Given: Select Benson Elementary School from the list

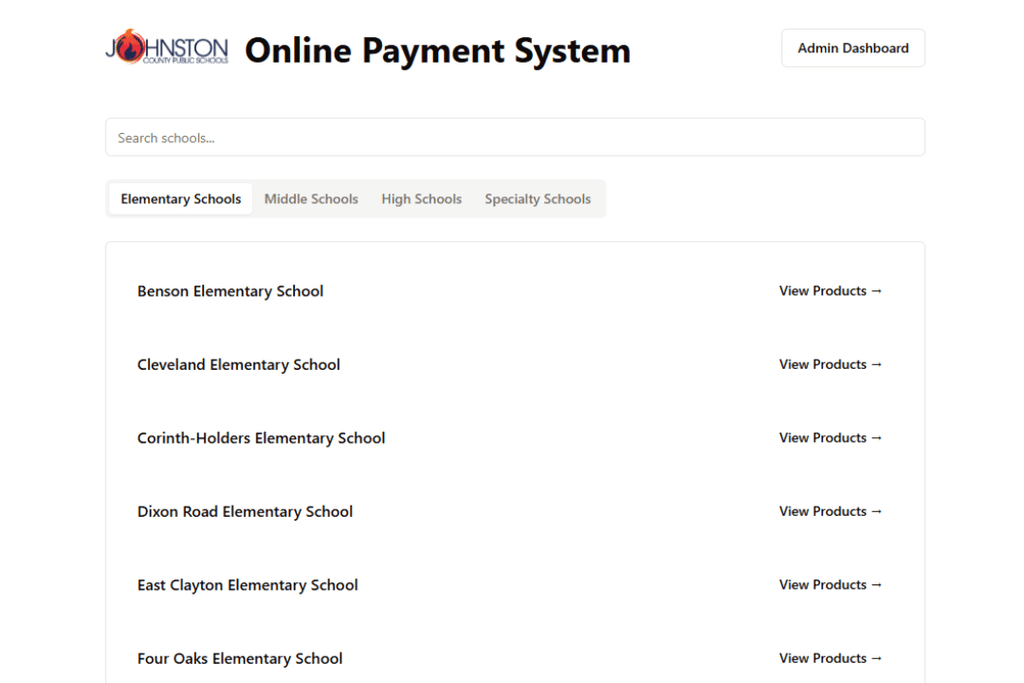Looking at the screenshot, I should click(230, 291).
